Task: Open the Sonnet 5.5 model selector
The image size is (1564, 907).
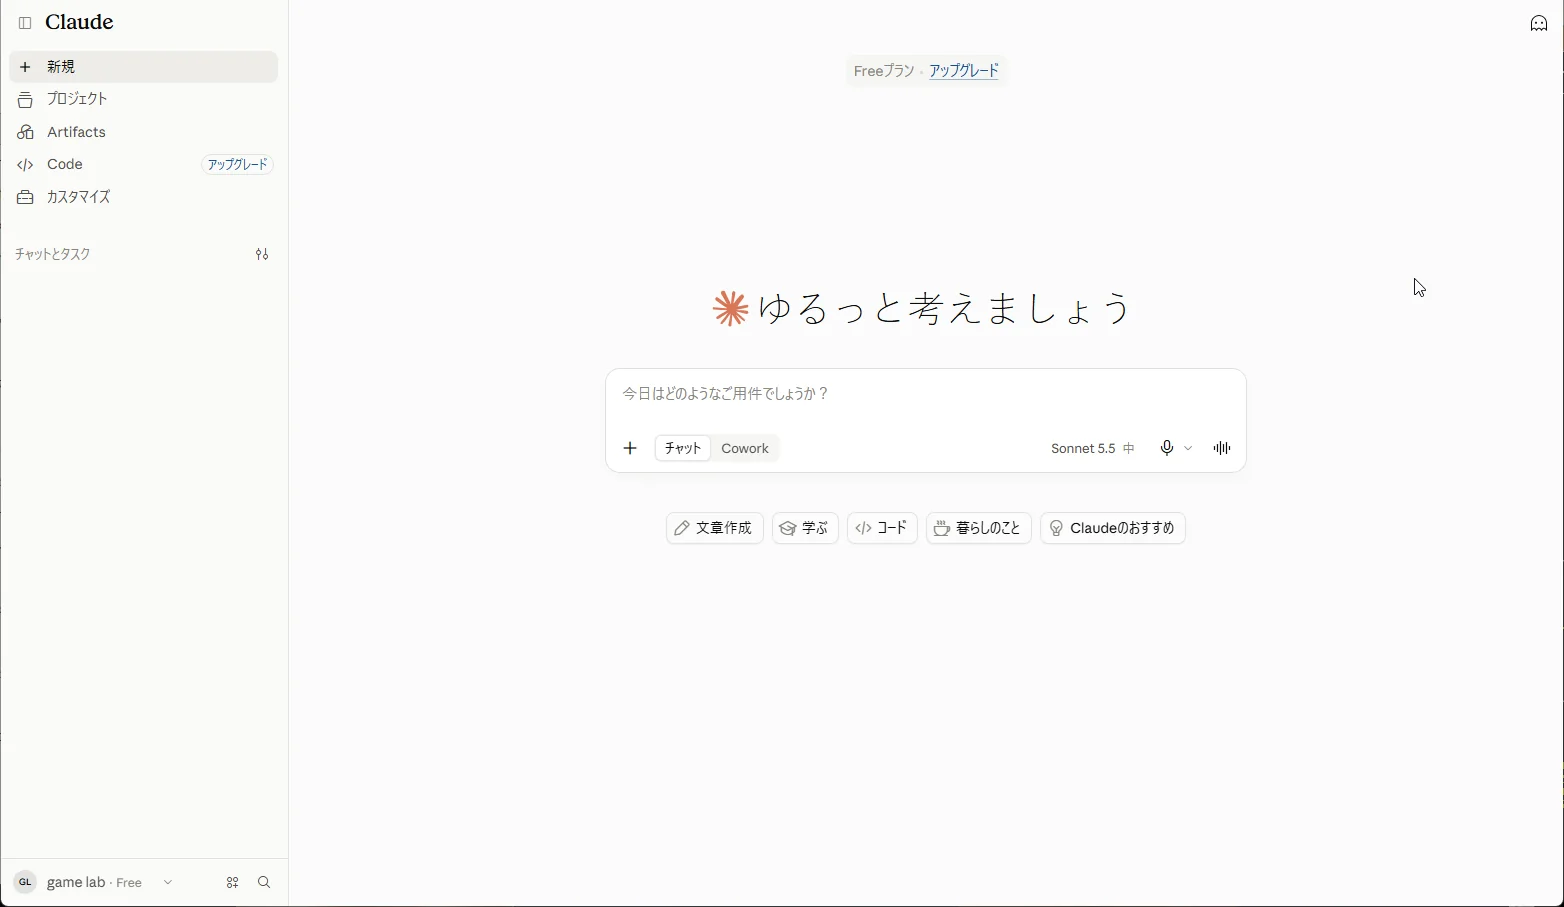Action: pos(1092,448)
